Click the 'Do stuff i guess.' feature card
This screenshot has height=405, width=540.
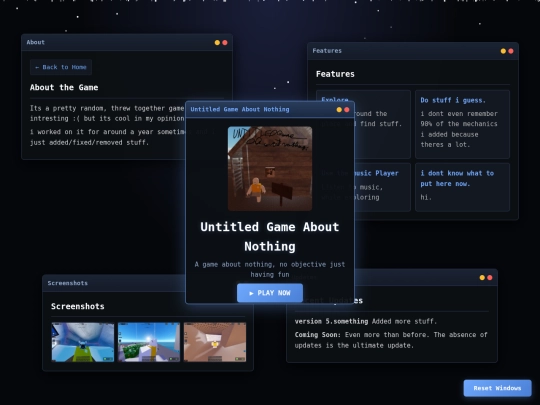point(462,124)
